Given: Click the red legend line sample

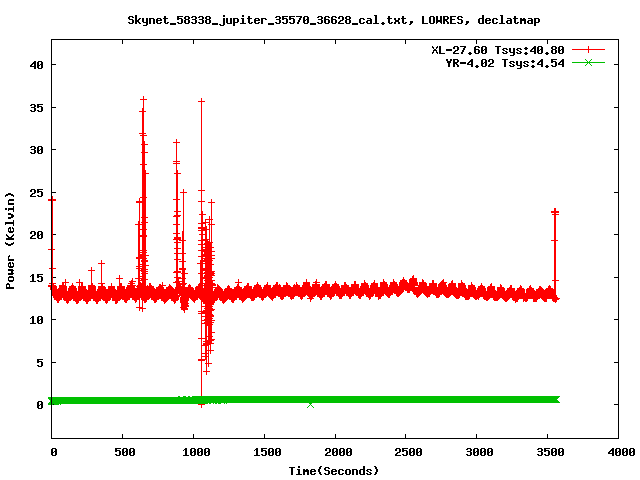Looking at the screenshot, I should tap(588, 50).
